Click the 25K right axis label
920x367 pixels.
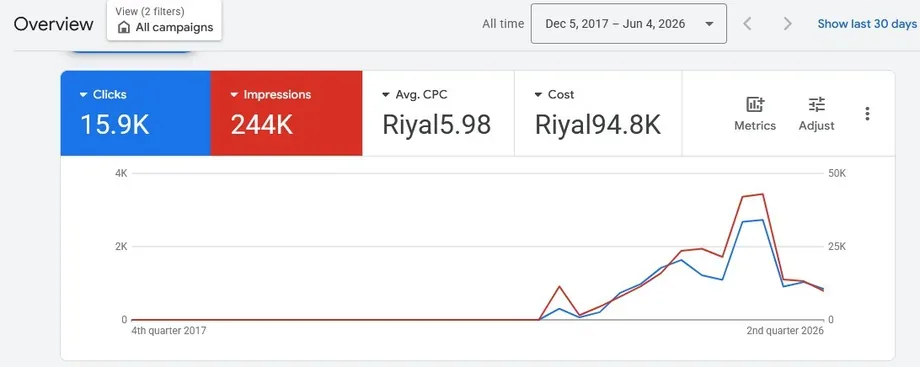[x=836, y=247]
